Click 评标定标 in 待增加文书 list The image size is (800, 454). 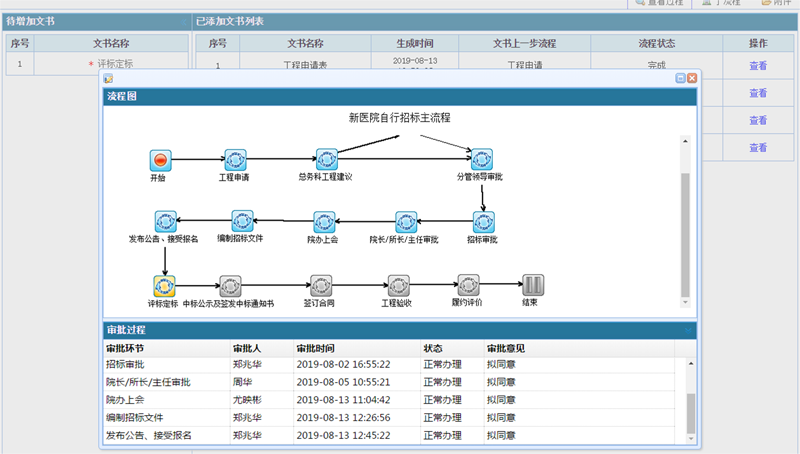(115, 64)
